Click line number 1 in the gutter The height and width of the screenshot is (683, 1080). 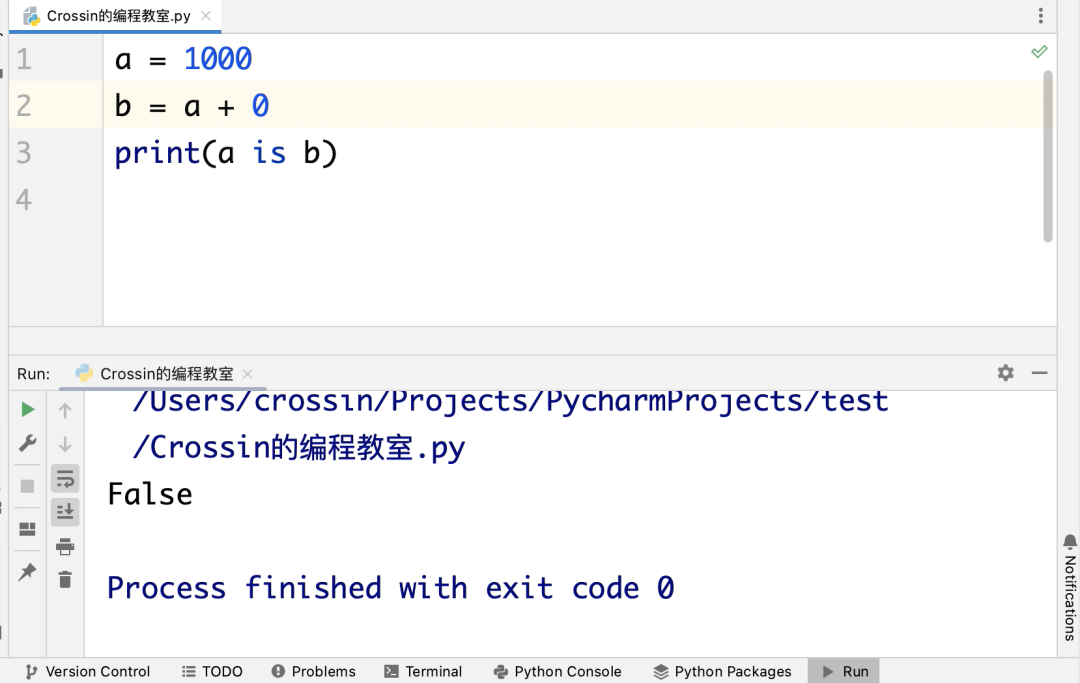(24, 59)
